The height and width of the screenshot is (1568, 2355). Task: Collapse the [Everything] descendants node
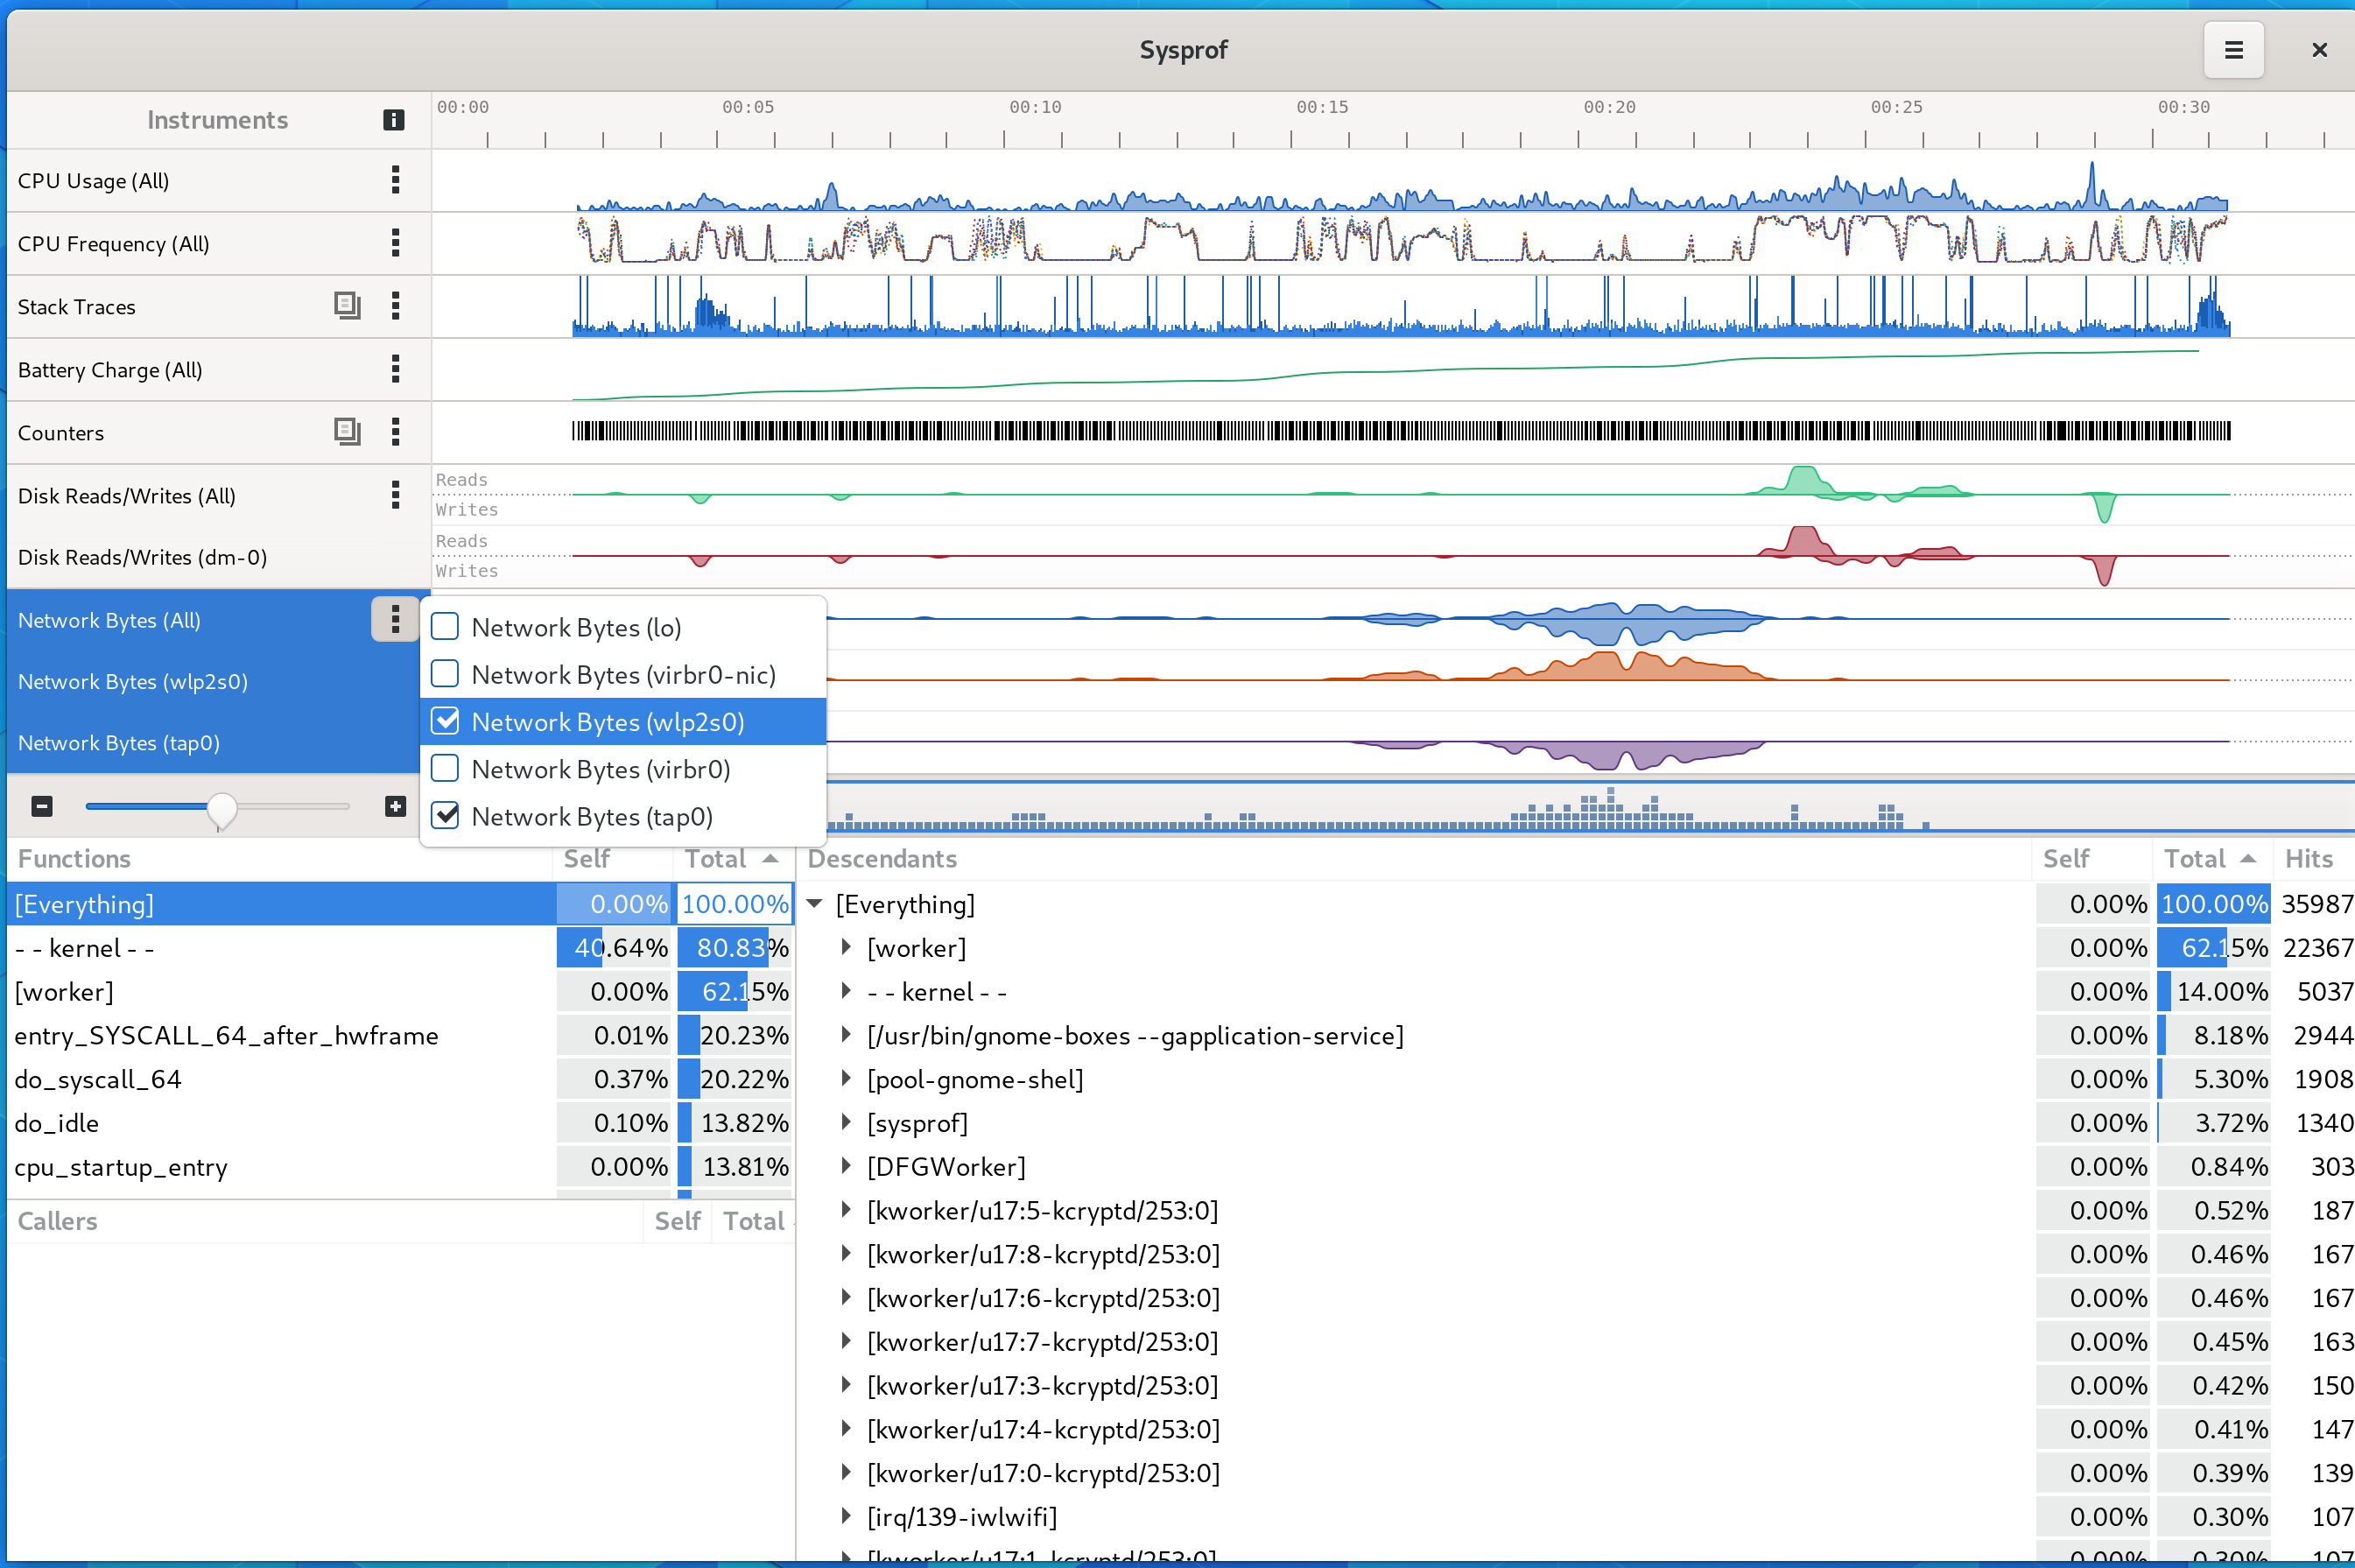point(815,904)
